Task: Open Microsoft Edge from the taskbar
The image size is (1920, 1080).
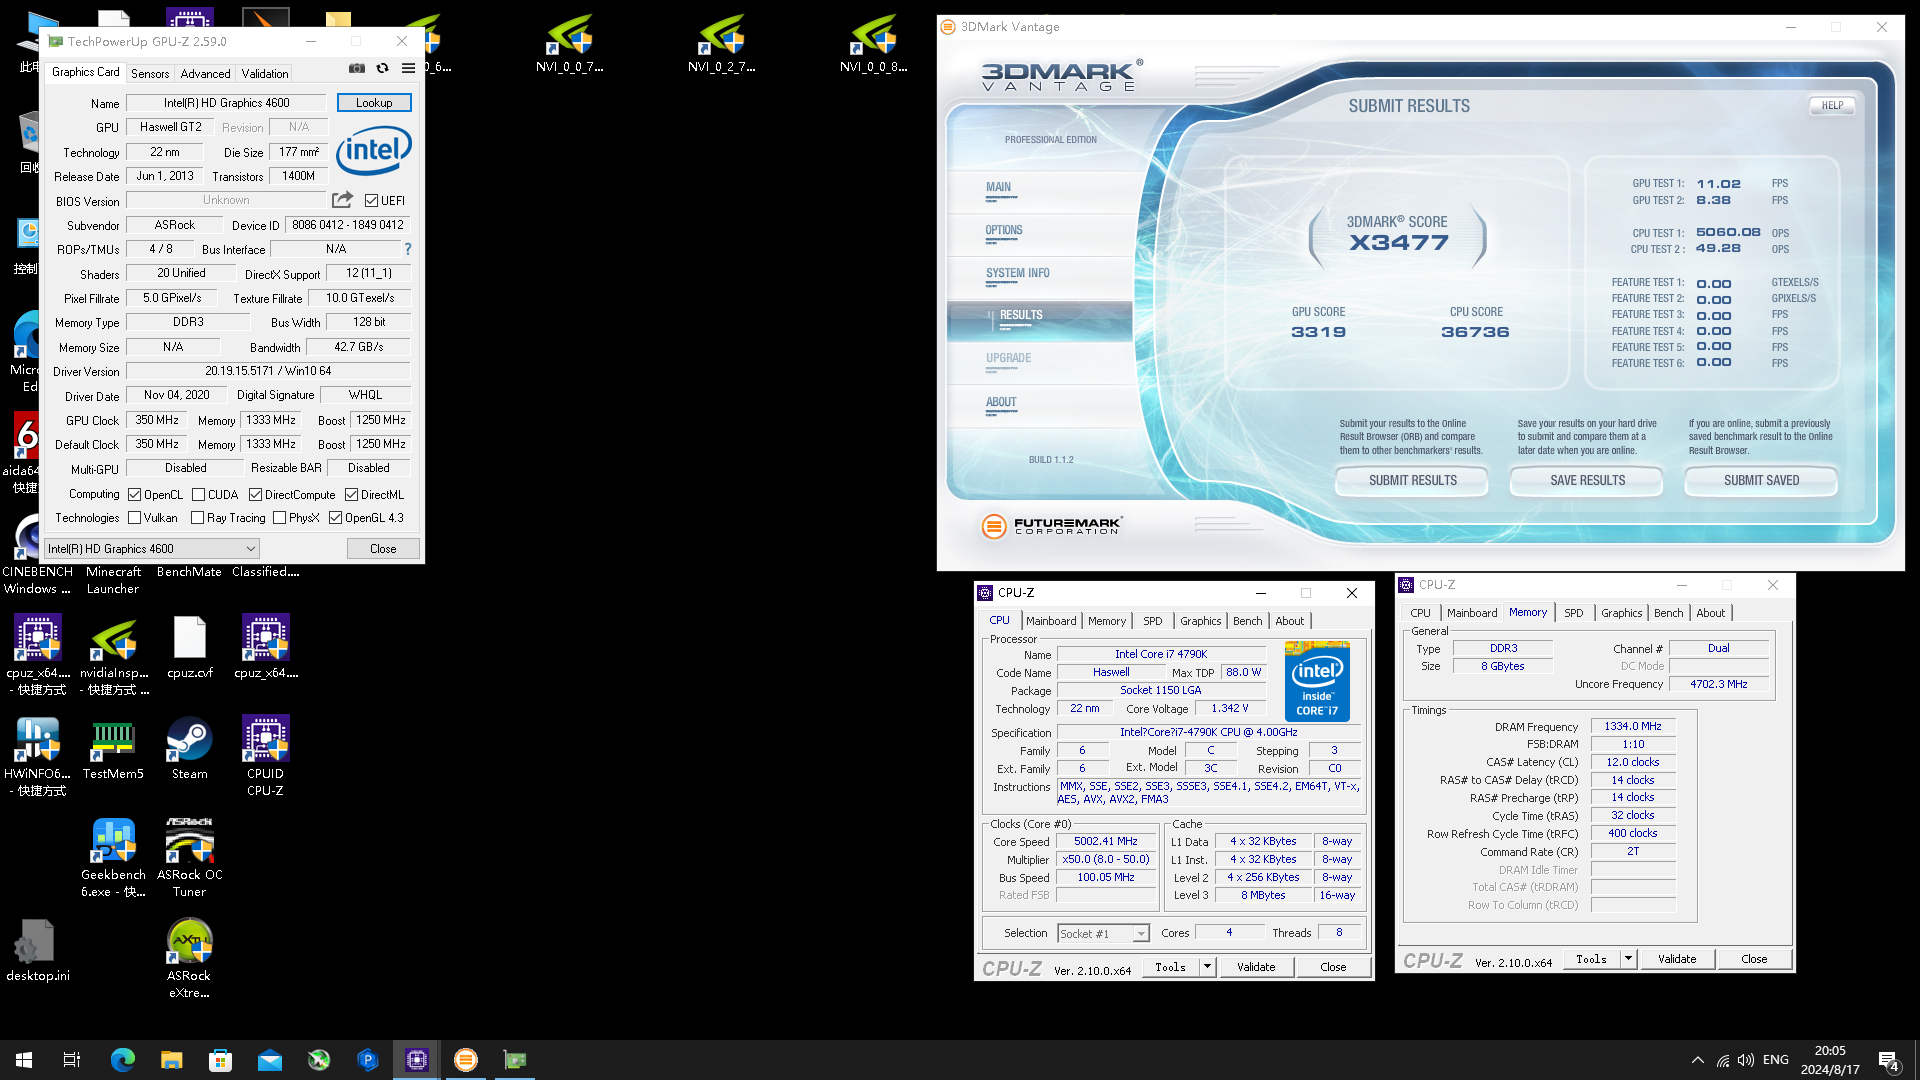Action: [122, 1060]
